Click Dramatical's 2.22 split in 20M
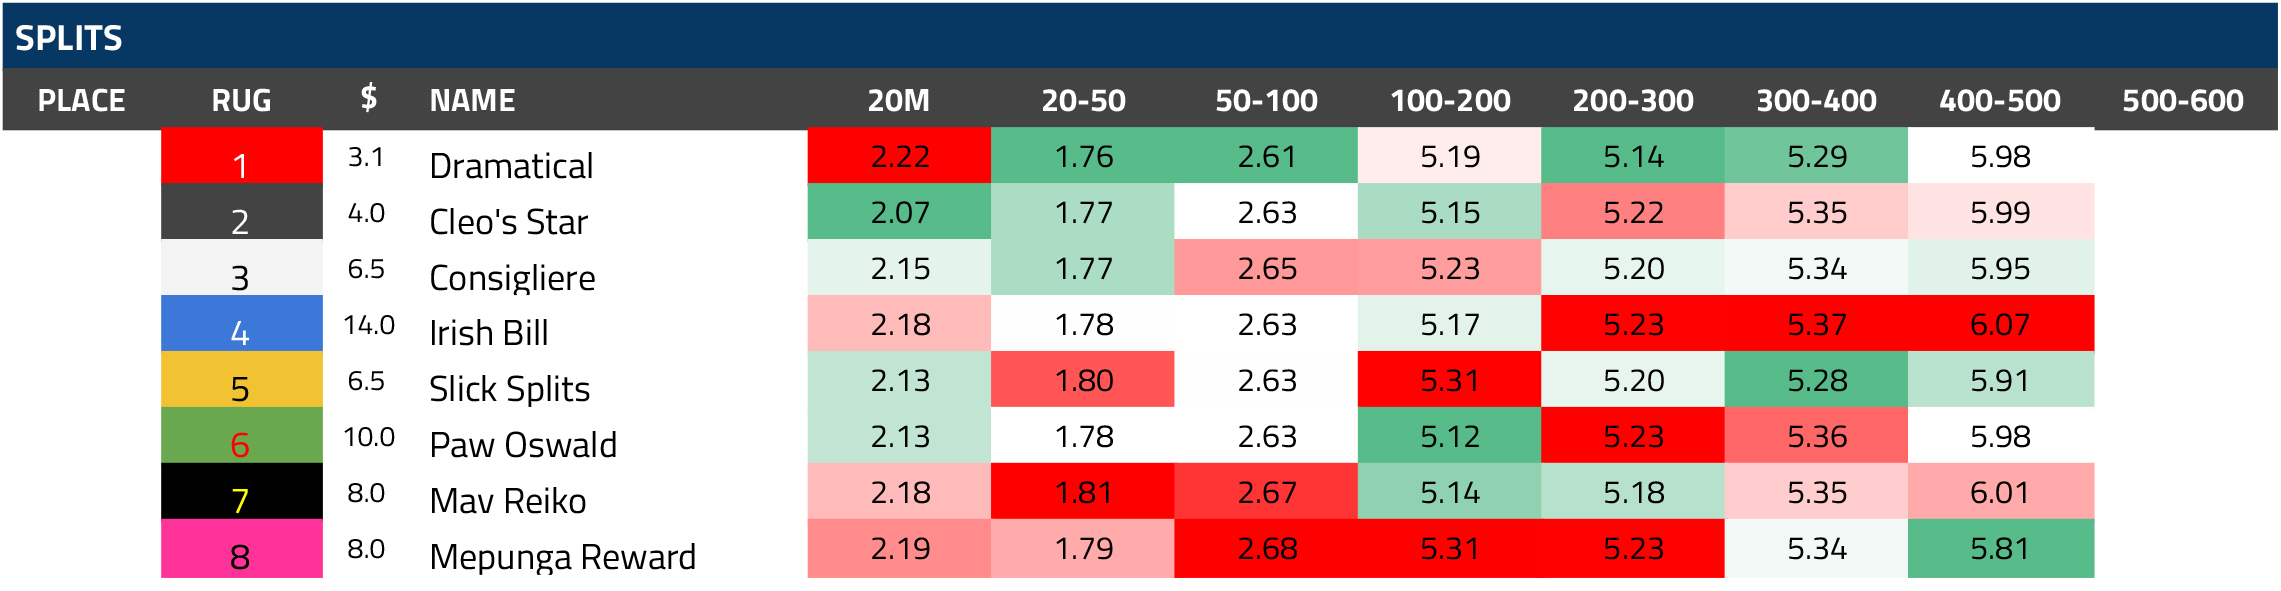This screenshot has height=591, width=2281. pos(899,157)
